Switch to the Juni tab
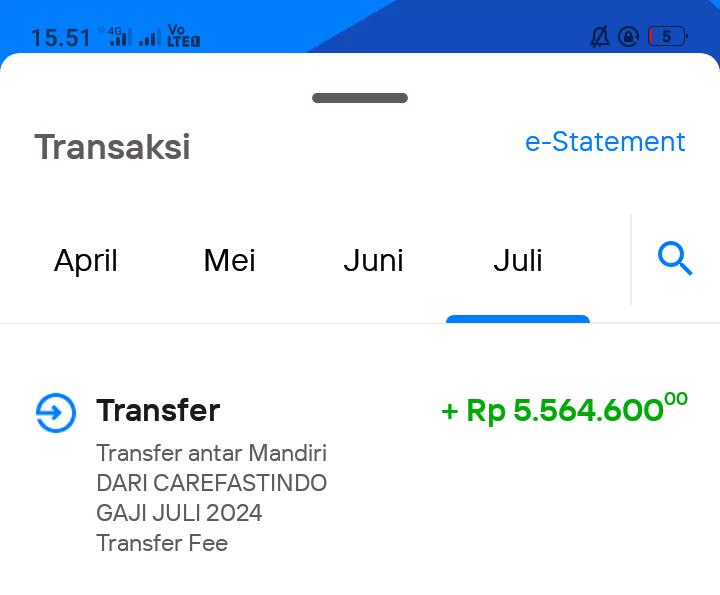 373,260
